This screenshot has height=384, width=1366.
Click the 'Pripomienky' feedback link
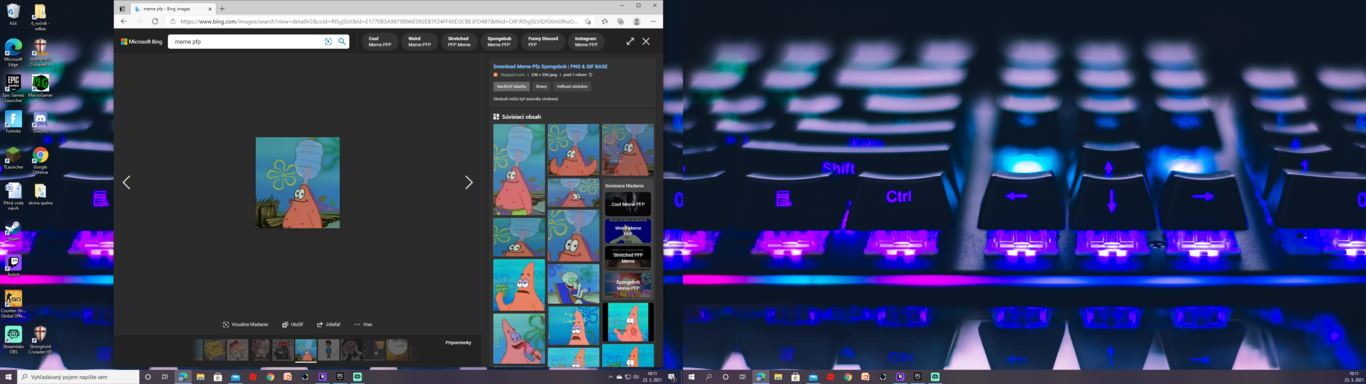[458, 342]
